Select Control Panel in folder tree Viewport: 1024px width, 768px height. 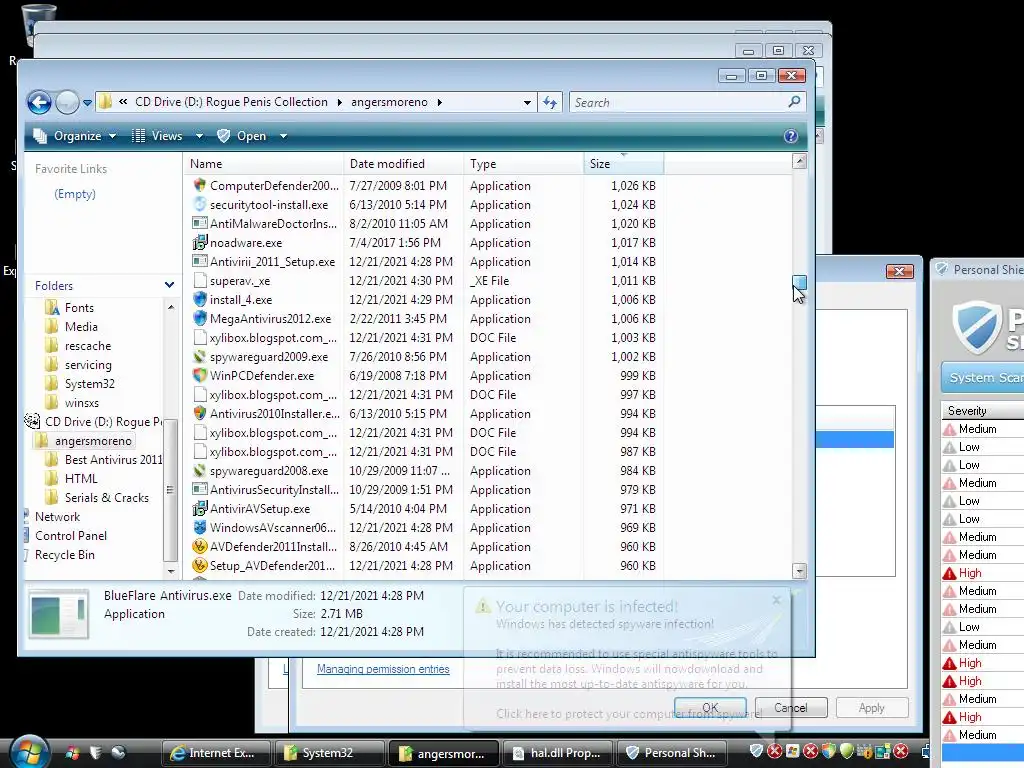click(71, 536)
